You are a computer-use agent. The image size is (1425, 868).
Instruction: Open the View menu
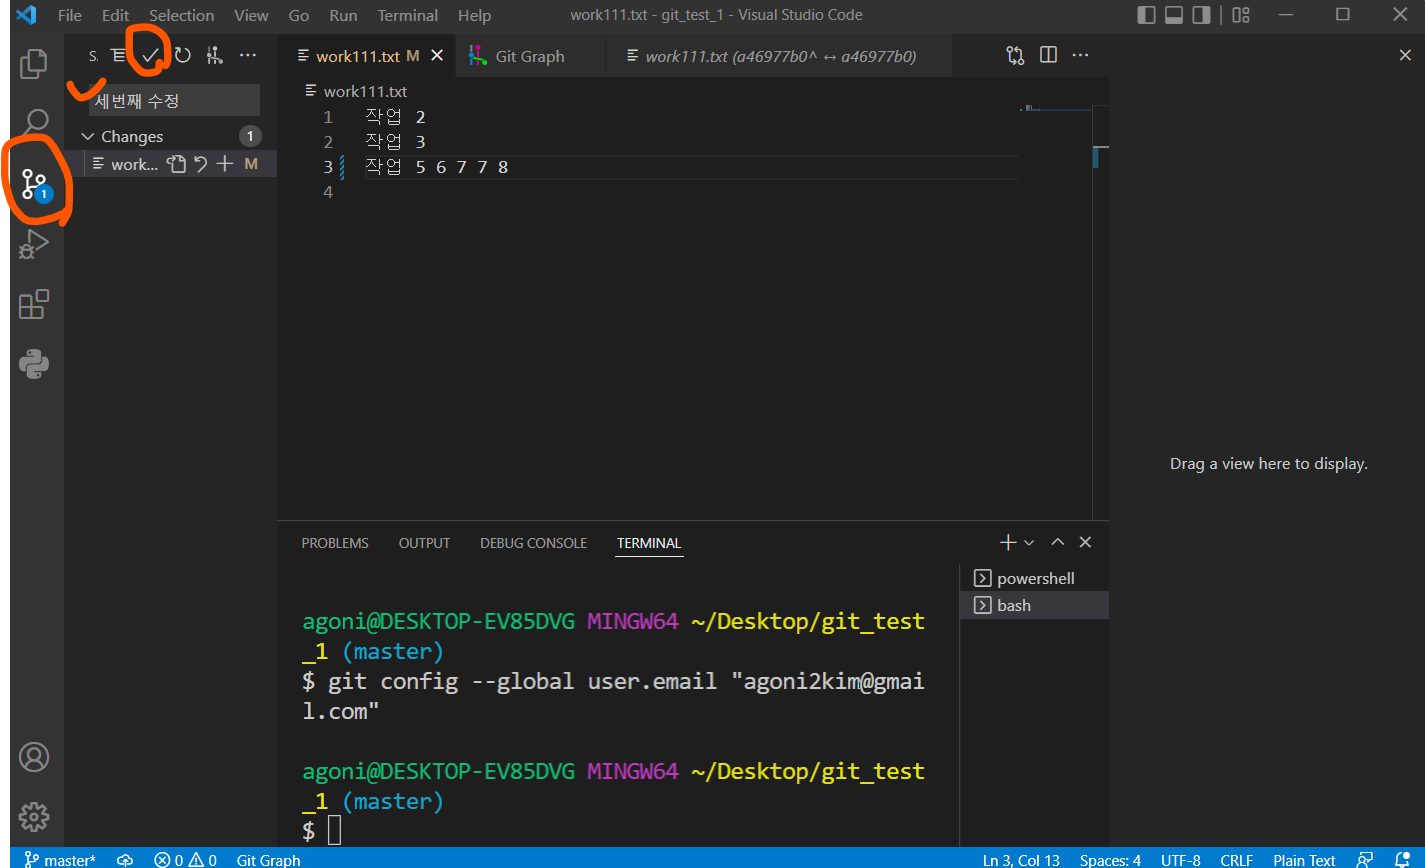(x=251, y=15)
